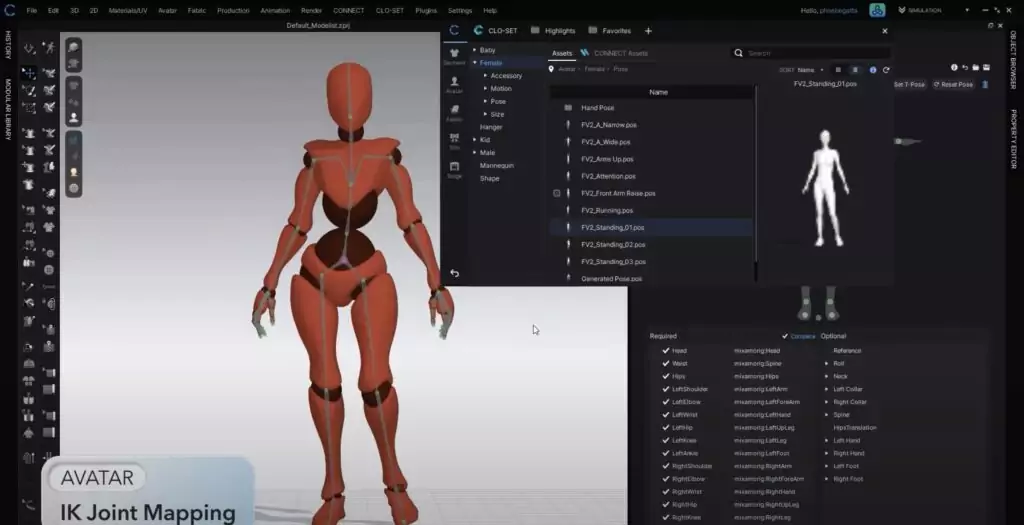This screenshot has height=525, width=1024.
Task: Click the Simulate arrow tool in left toolbar
Action: tap(29, 48)
